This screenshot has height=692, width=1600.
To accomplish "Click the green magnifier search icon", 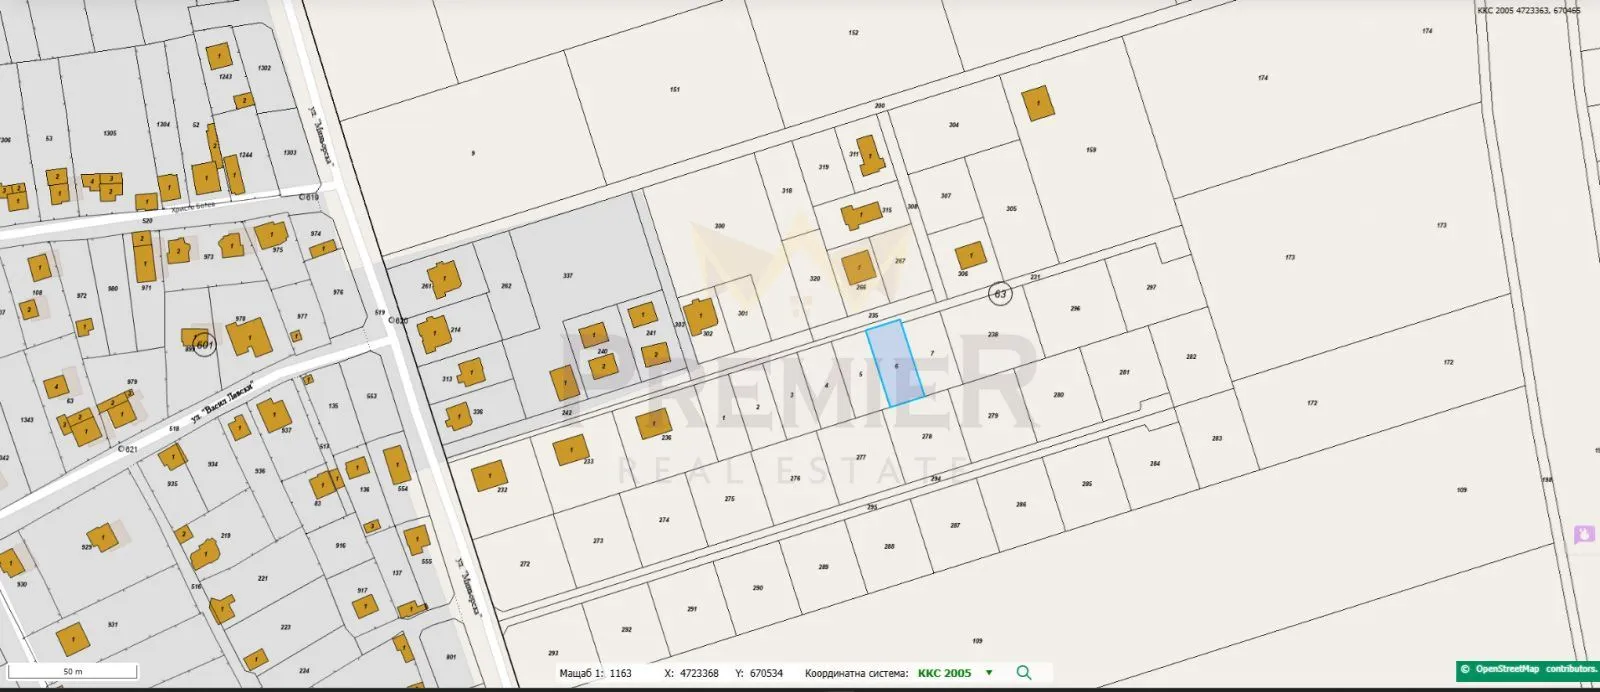I will (1024, 673).
